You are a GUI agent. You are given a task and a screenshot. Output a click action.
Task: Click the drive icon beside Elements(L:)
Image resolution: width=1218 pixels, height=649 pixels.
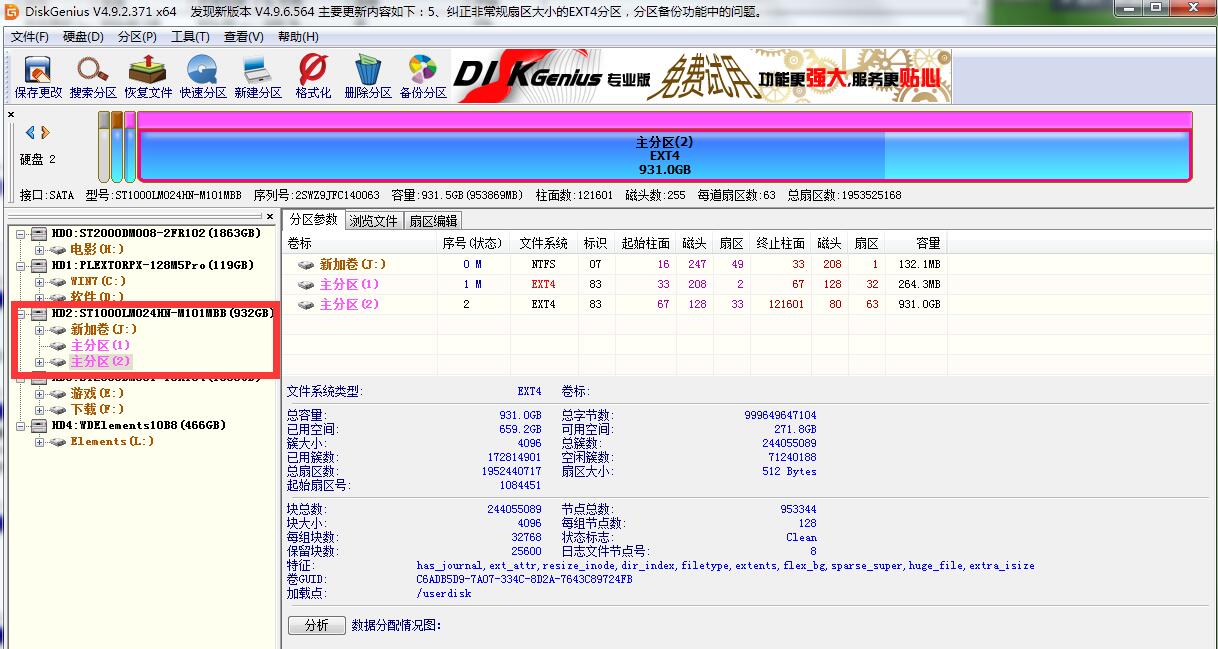click(x=58, y=441)
